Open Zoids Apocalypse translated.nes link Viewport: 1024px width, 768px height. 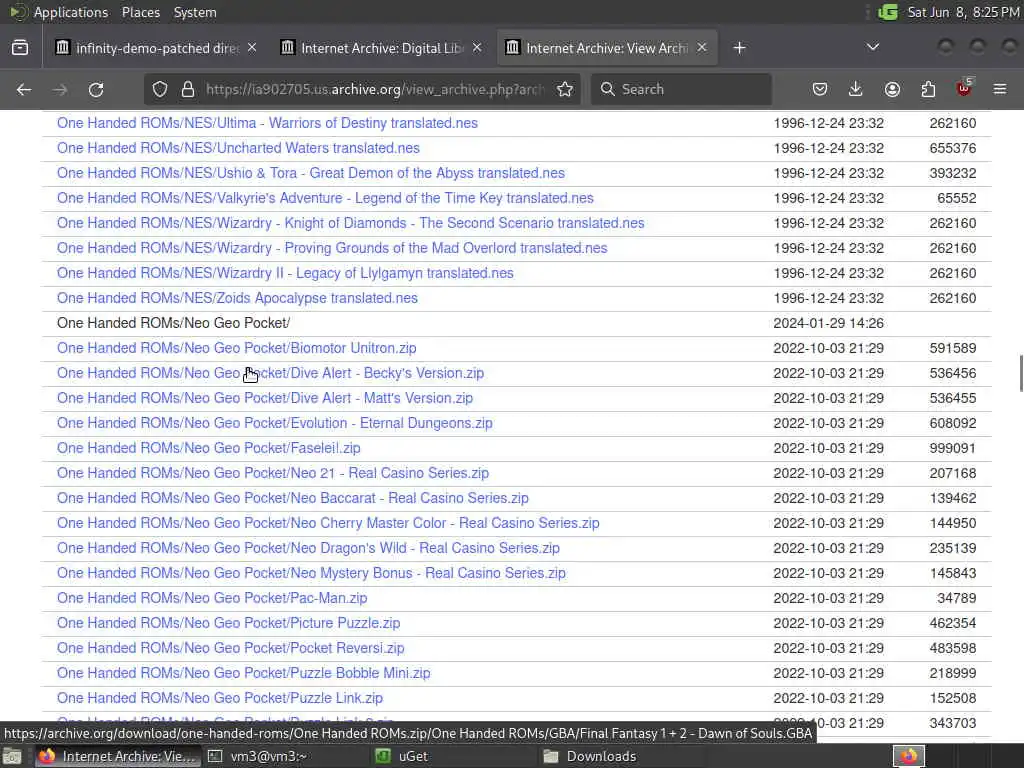click(237, 298)
